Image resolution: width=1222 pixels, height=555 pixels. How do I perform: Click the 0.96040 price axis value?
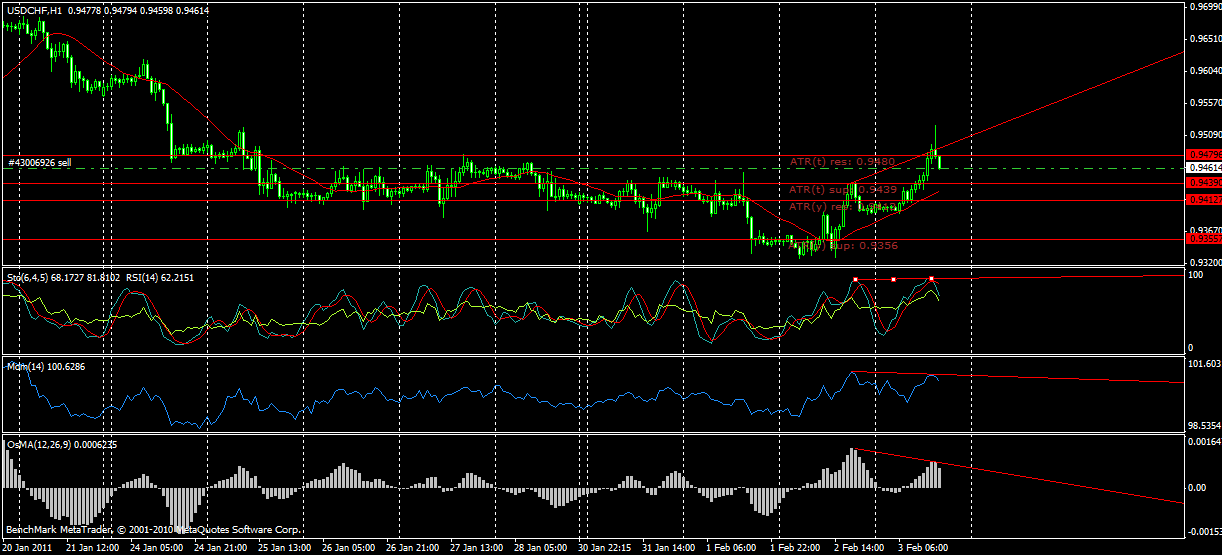(1205, 71)
